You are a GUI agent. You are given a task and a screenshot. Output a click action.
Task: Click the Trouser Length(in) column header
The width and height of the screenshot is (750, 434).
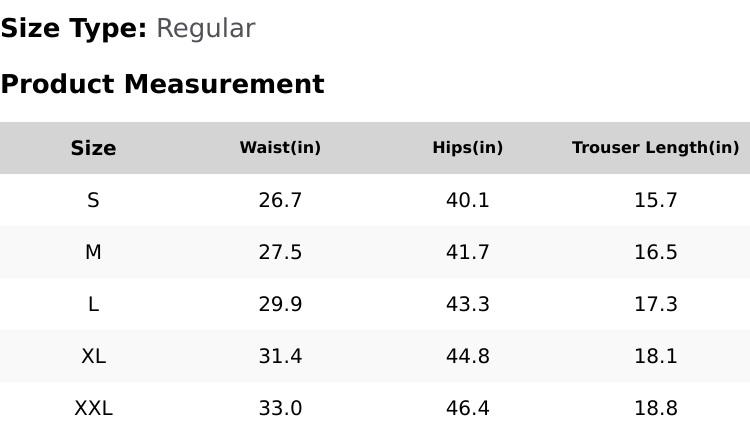pos(655,148)
